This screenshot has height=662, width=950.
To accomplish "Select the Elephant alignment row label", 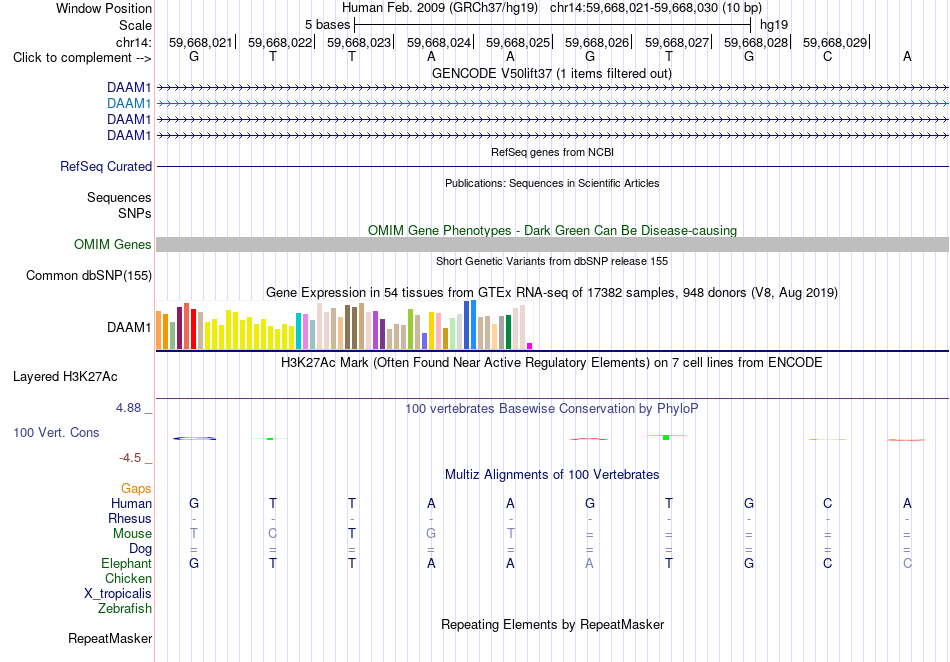I will click(126, 563).
